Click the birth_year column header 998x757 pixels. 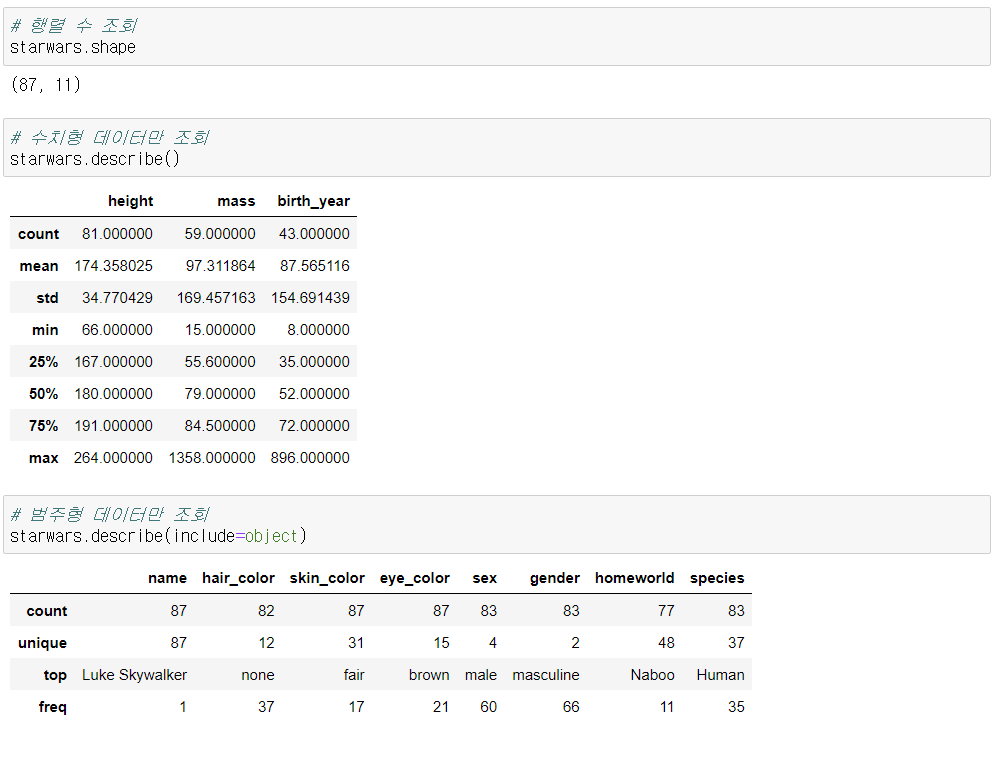tap(314, 201)
